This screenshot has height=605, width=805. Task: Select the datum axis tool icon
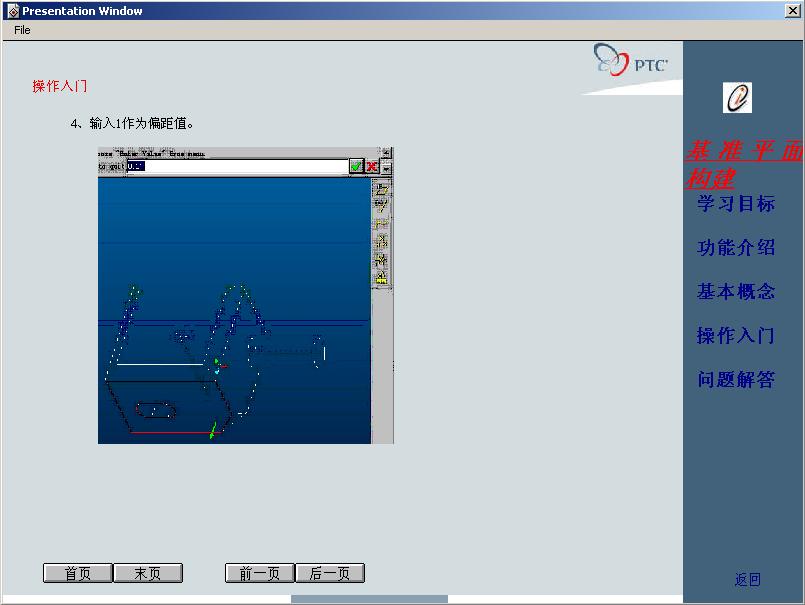pyautogui.click(x=381, y=206)
